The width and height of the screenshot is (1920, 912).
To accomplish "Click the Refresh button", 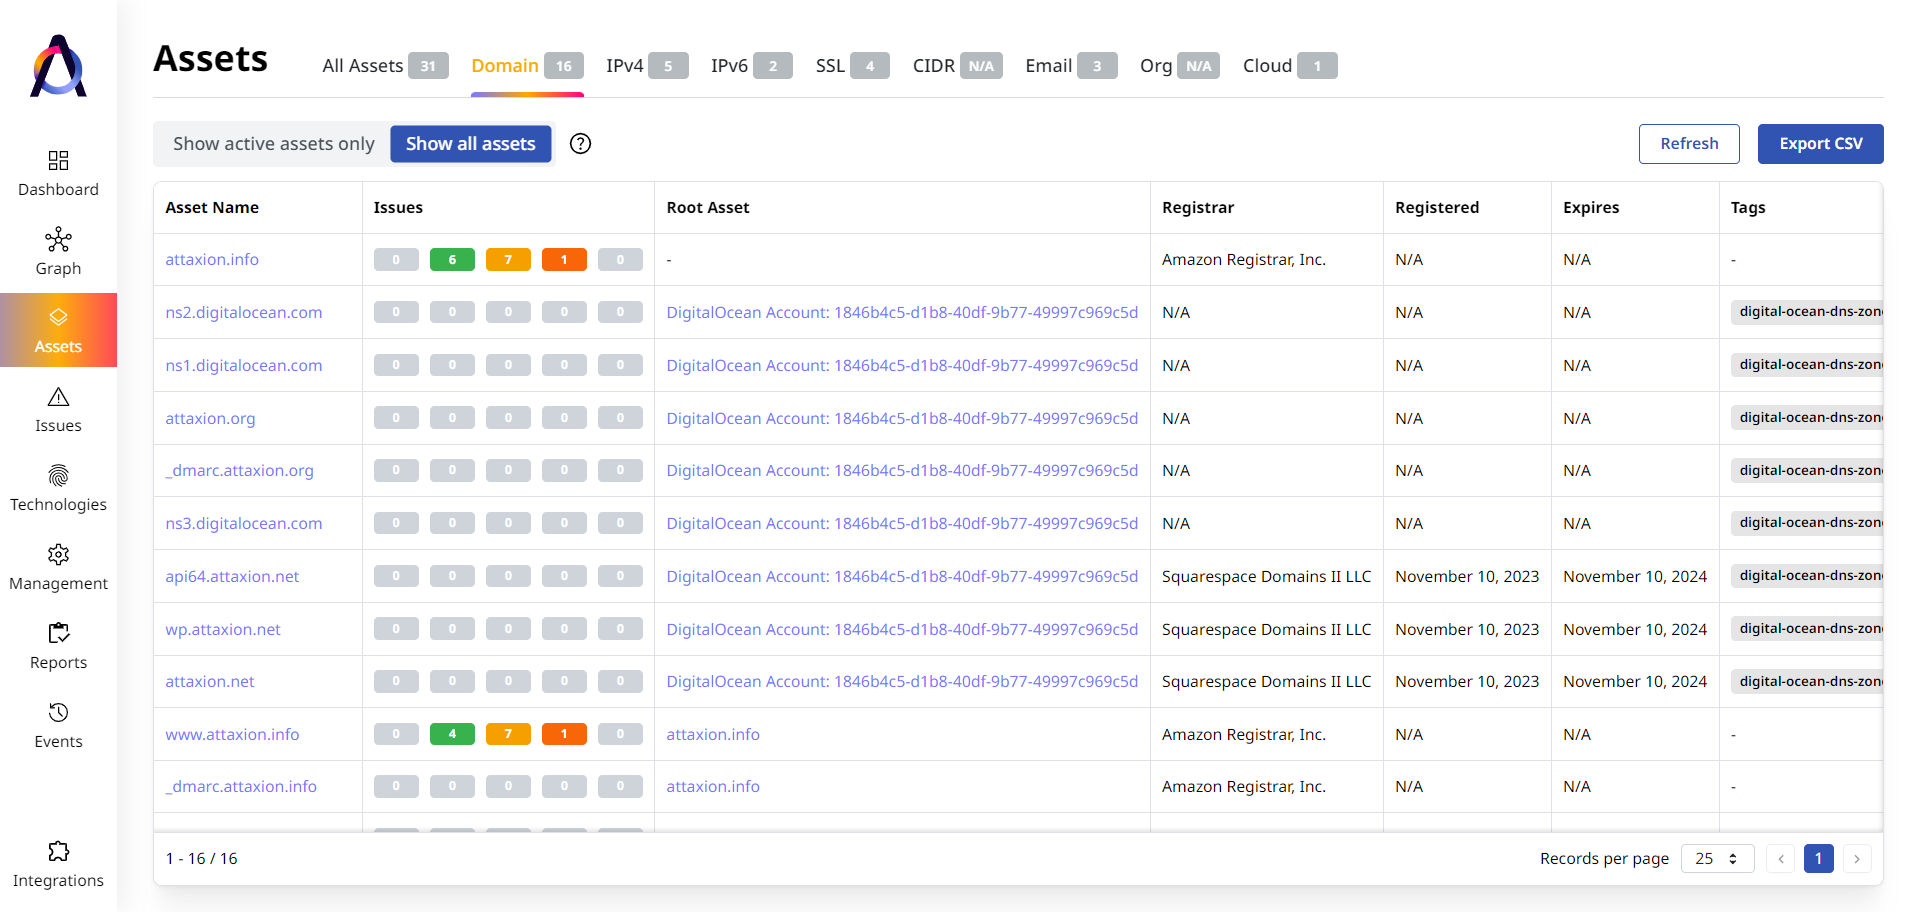I will tap(1688, 144).
